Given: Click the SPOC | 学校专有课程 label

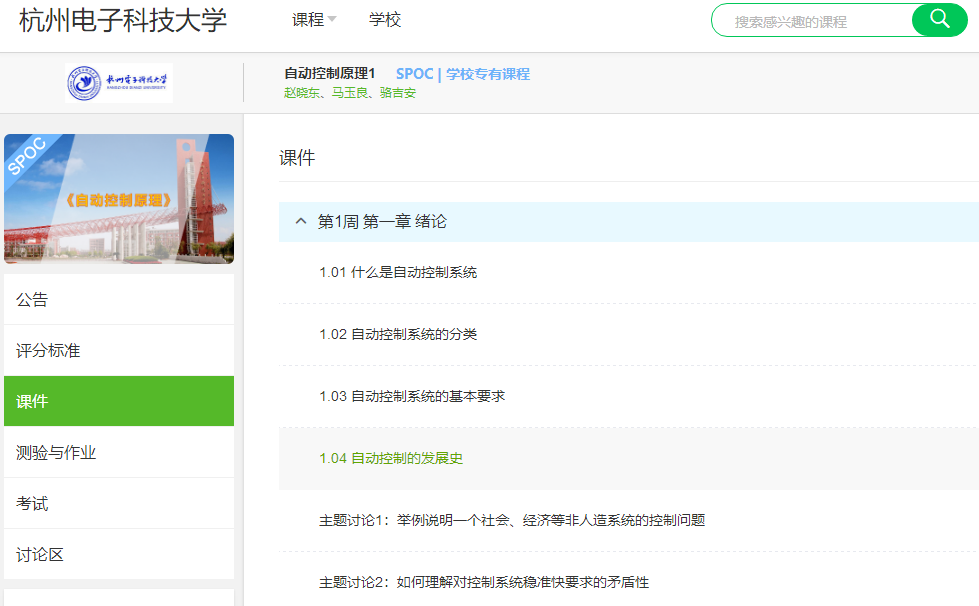Looking at the screenshot, I should click(463, 74).
